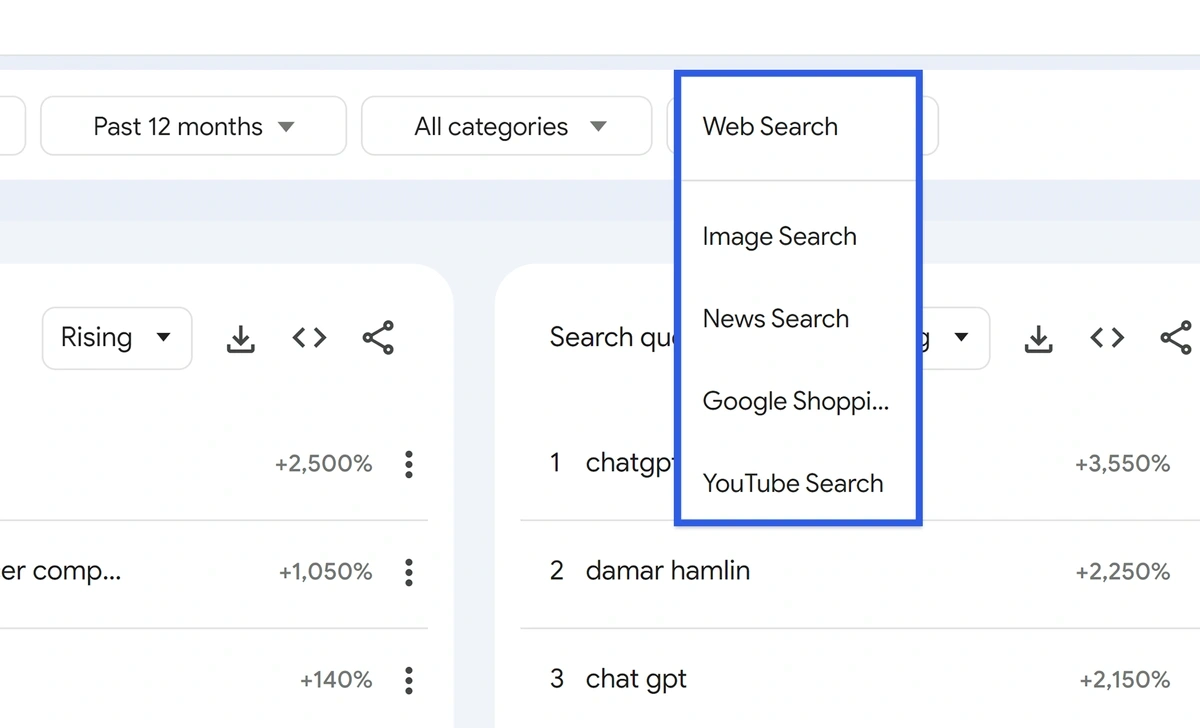Click the +2,150% growth value
This screenshot has height=728, width=1200.
(1124, 681)
